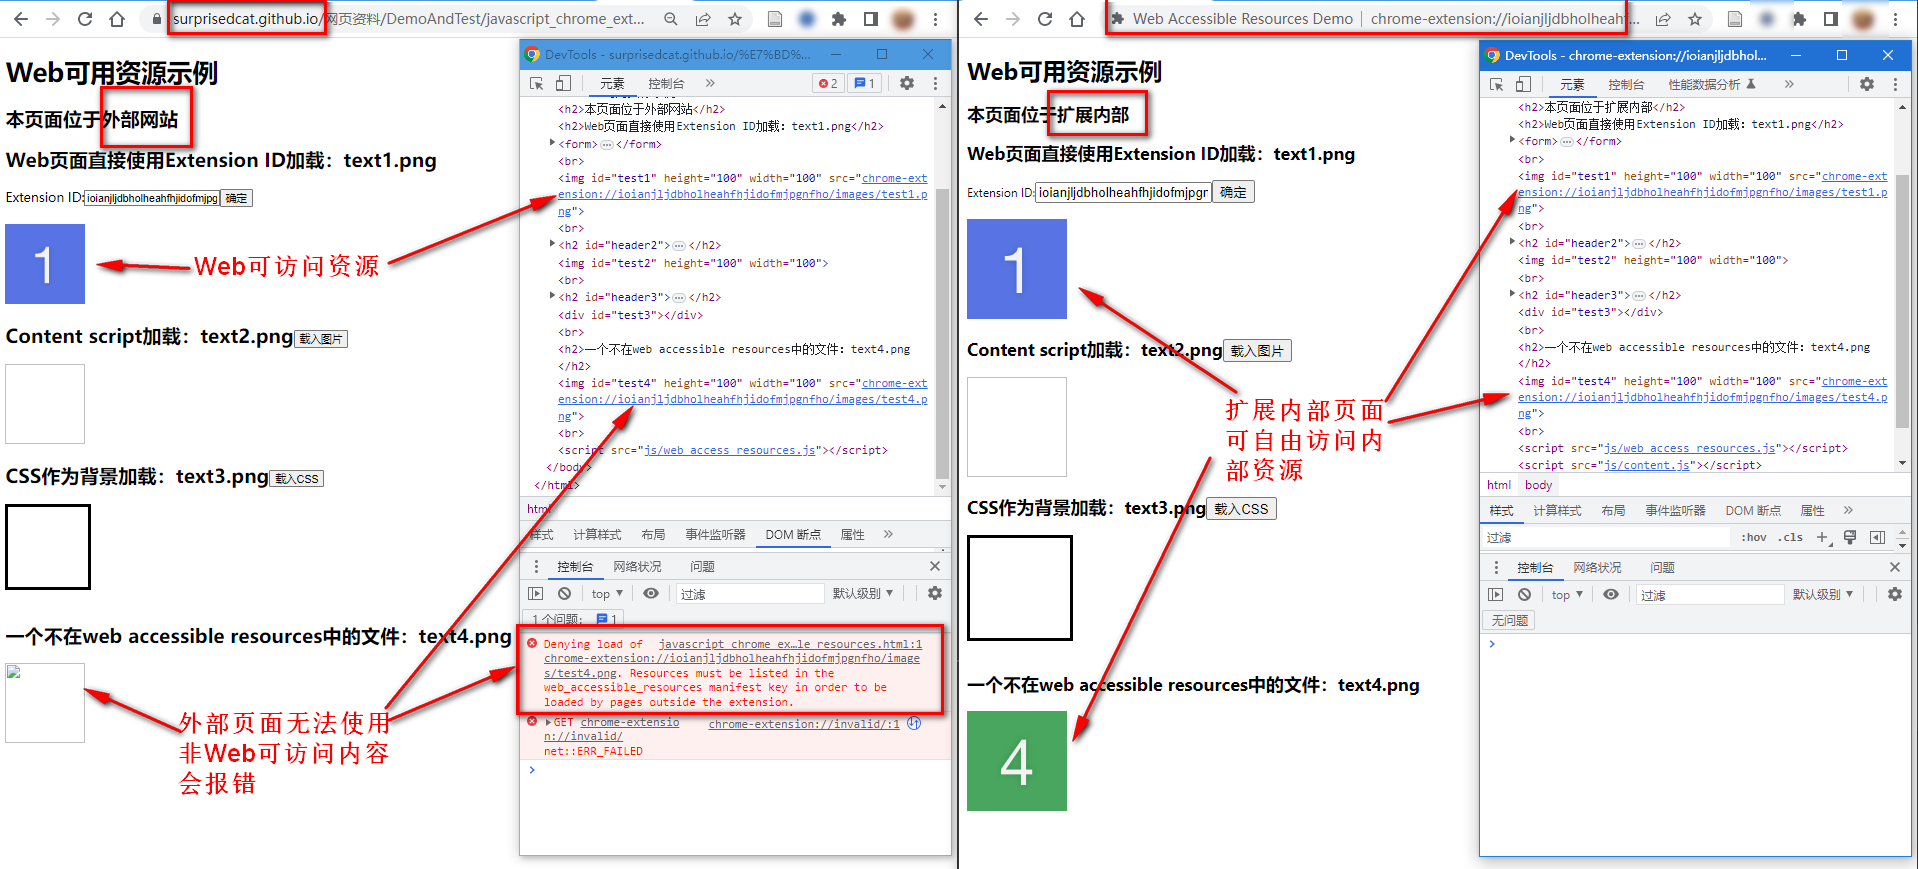This screenshot has height=869, width=1918.
Task: Toggle device toolbar in right DevTools
Action: (x=1523, y=84)
